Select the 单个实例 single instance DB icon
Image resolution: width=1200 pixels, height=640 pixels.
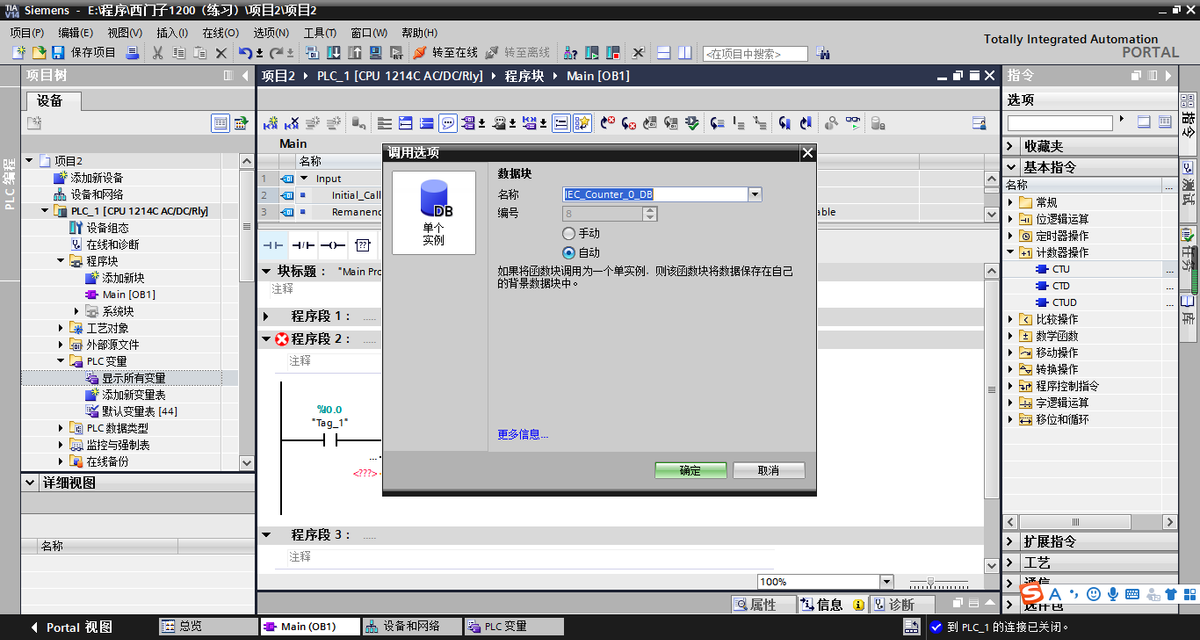[434, 212]
